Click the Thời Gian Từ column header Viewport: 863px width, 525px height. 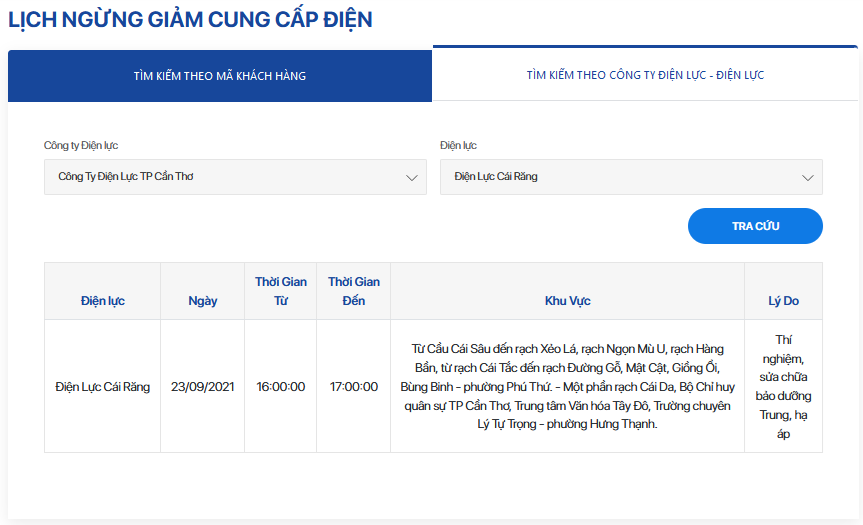281,291
